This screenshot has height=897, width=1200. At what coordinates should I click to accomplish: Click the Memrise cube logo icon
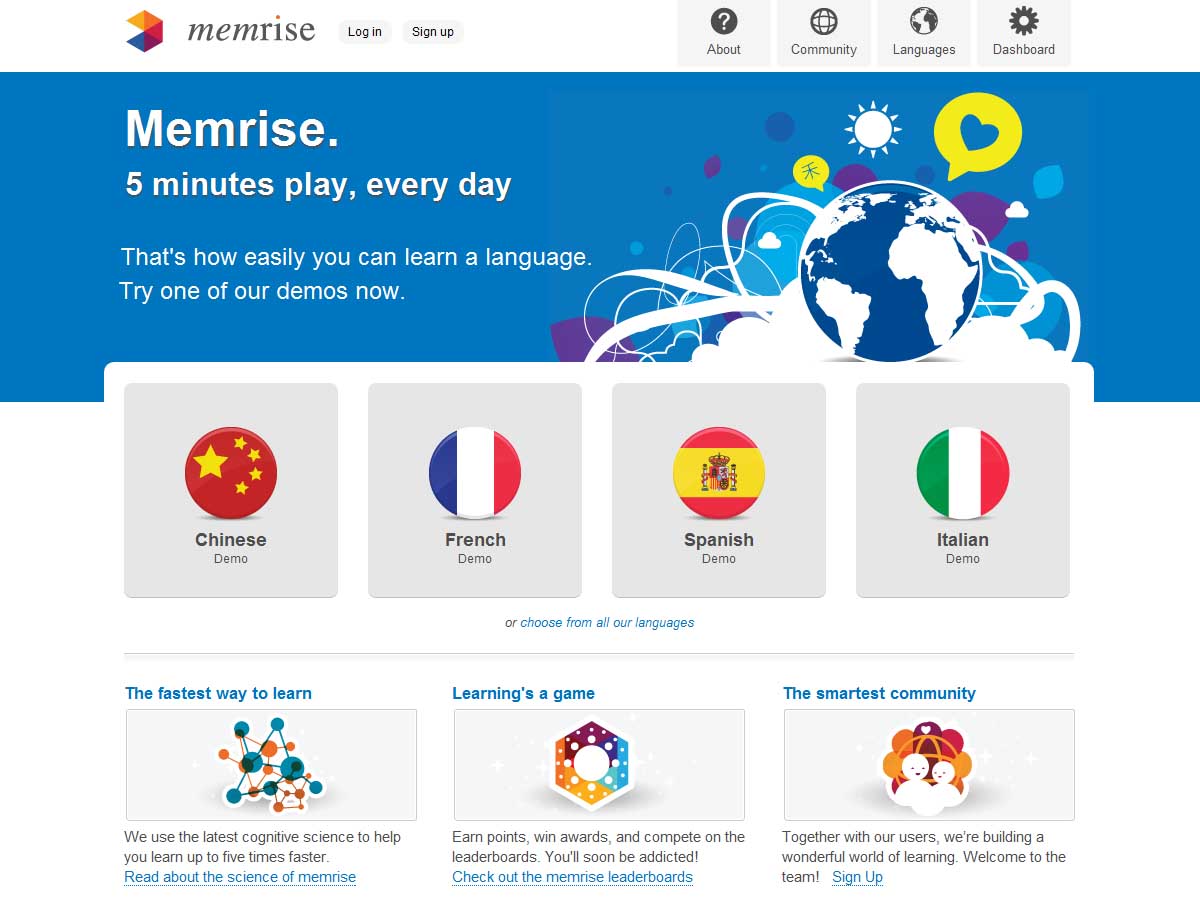tap(144, 31)
